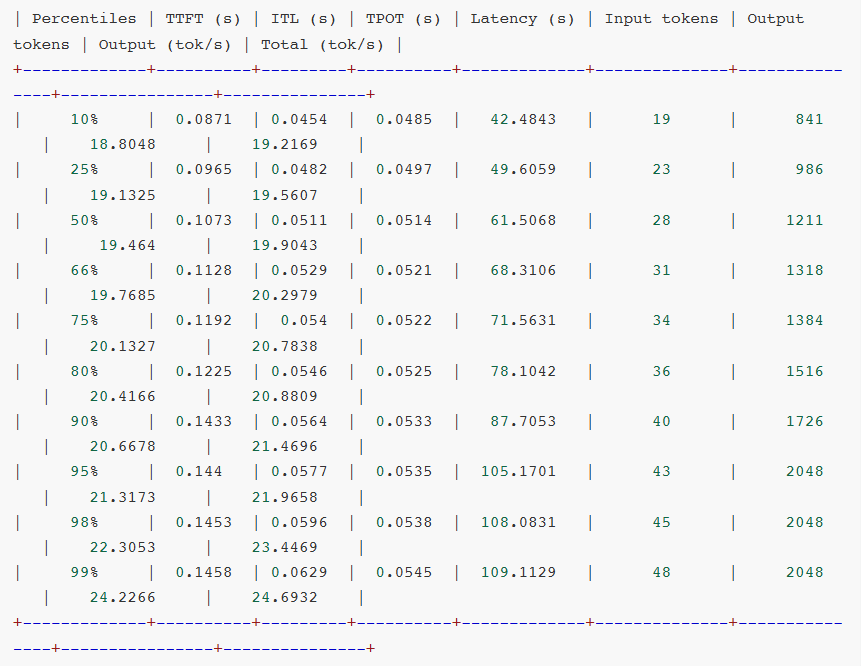Click the Input tokens column header
Screen dimensions: 861x666
click(661, 18)
